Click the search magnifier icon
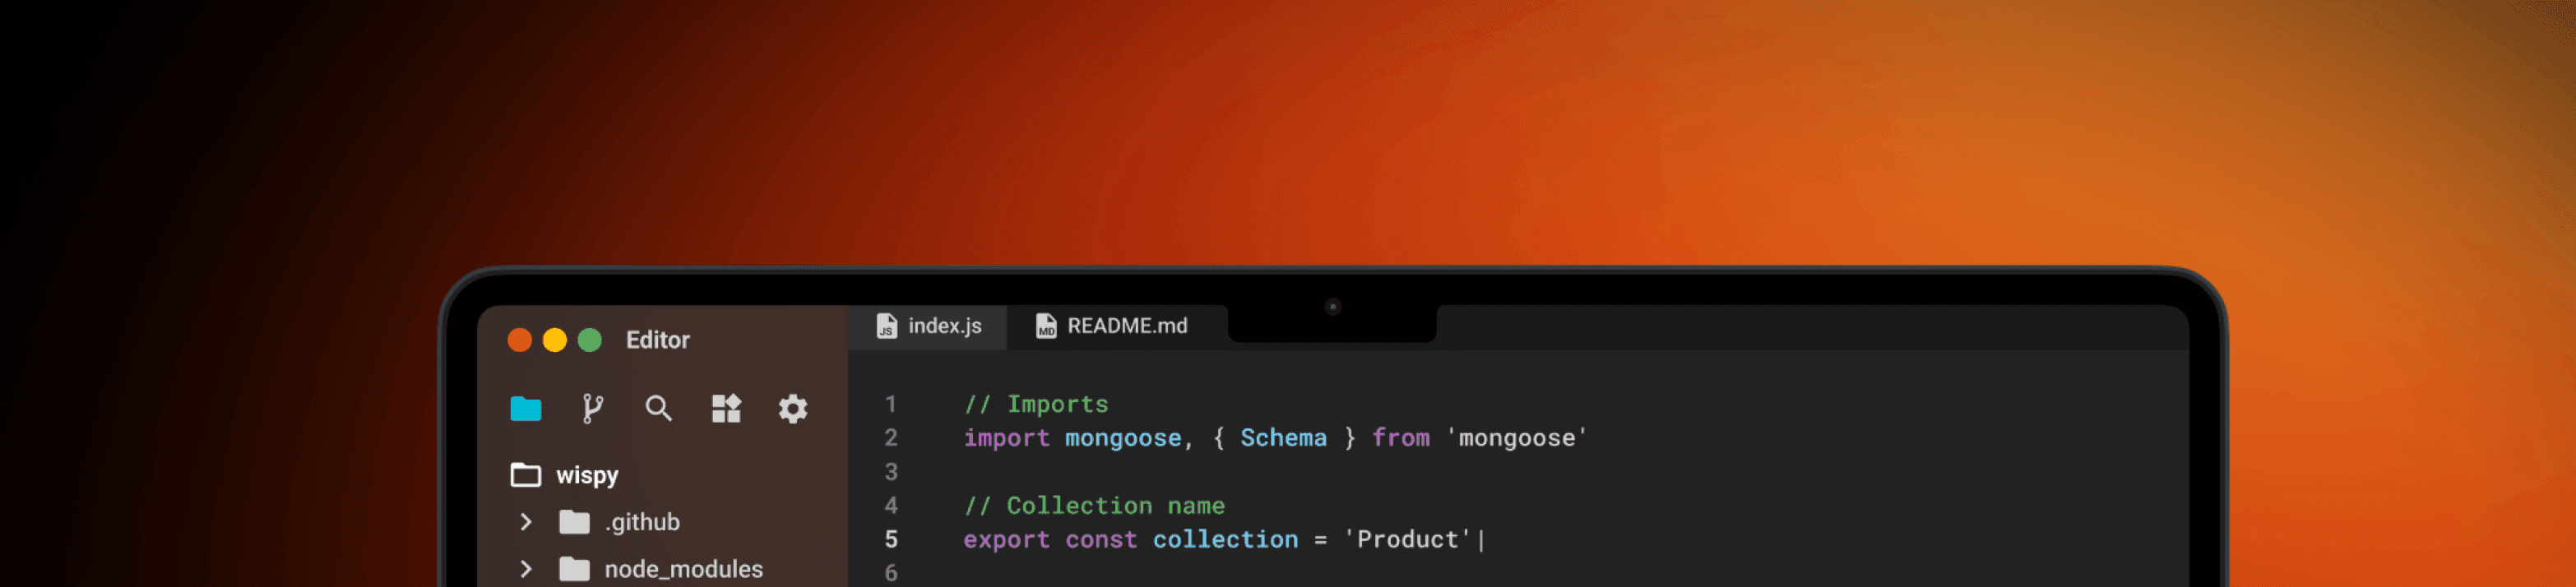Viewport: 2576px width, 587px height. [x=658, y=408]
